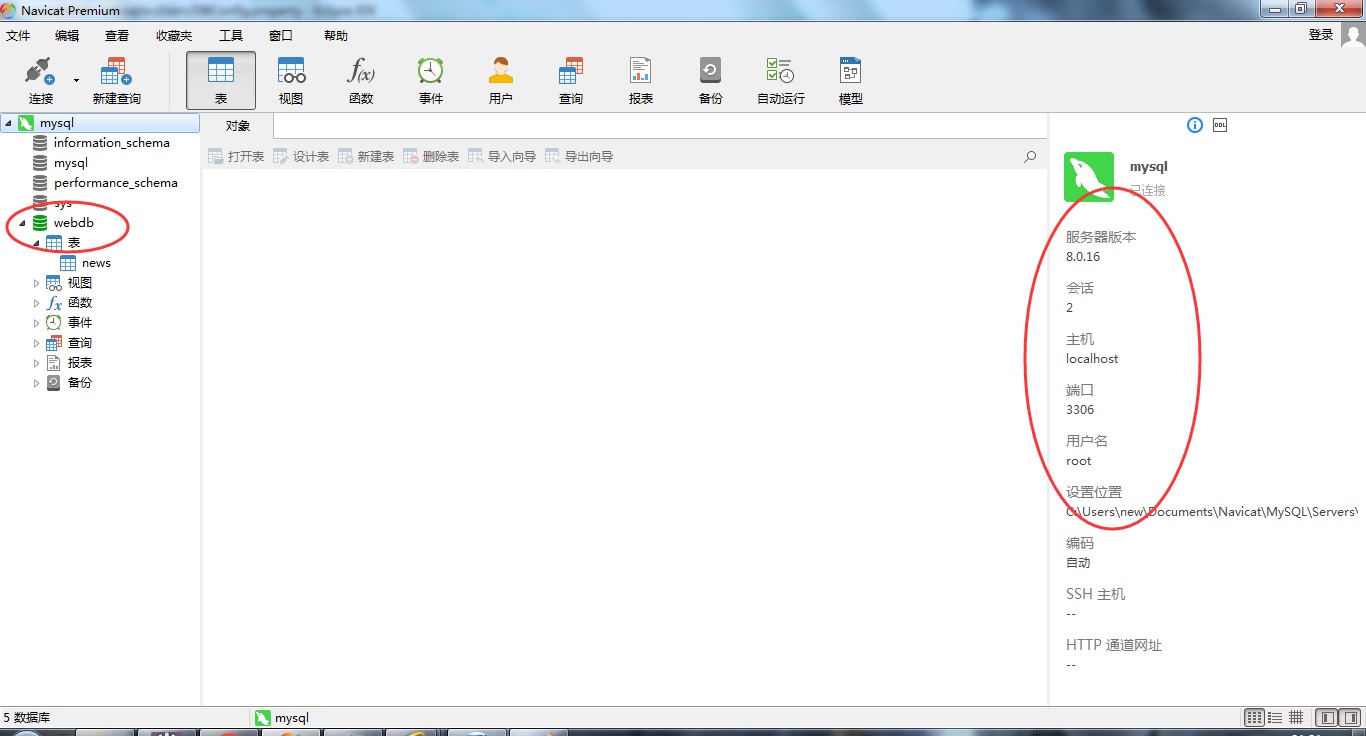Click the green MySQL dolphin connection icon
1366x736 pixels.
1089,177
